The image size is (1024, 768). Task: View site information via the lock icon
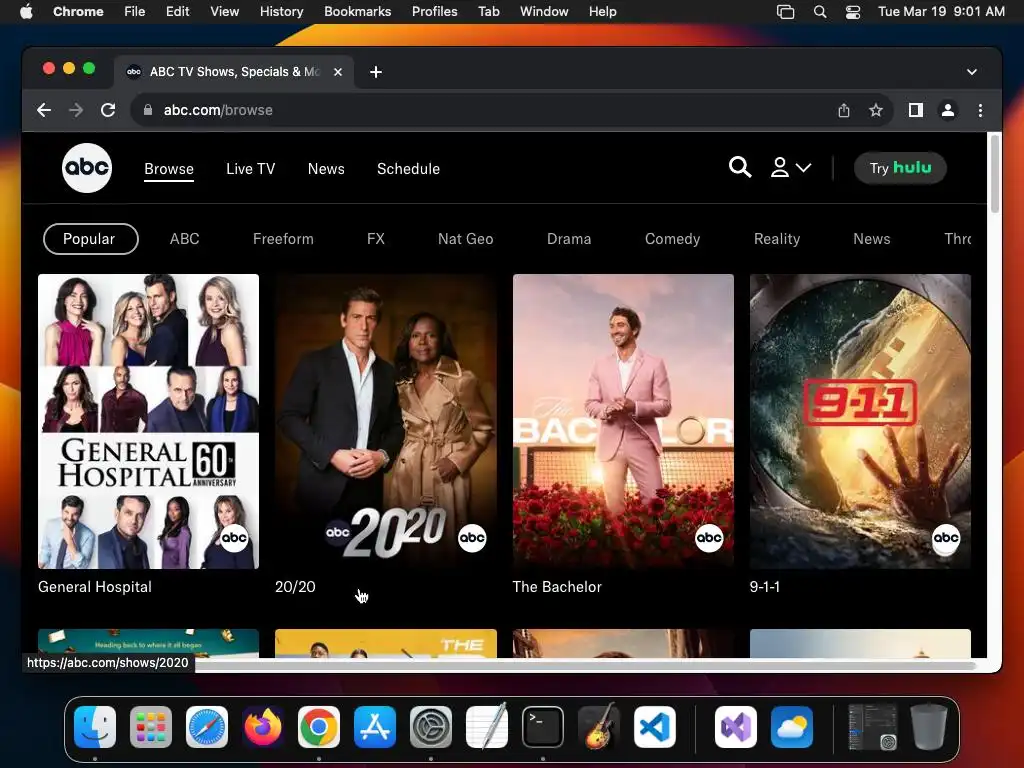148,110
